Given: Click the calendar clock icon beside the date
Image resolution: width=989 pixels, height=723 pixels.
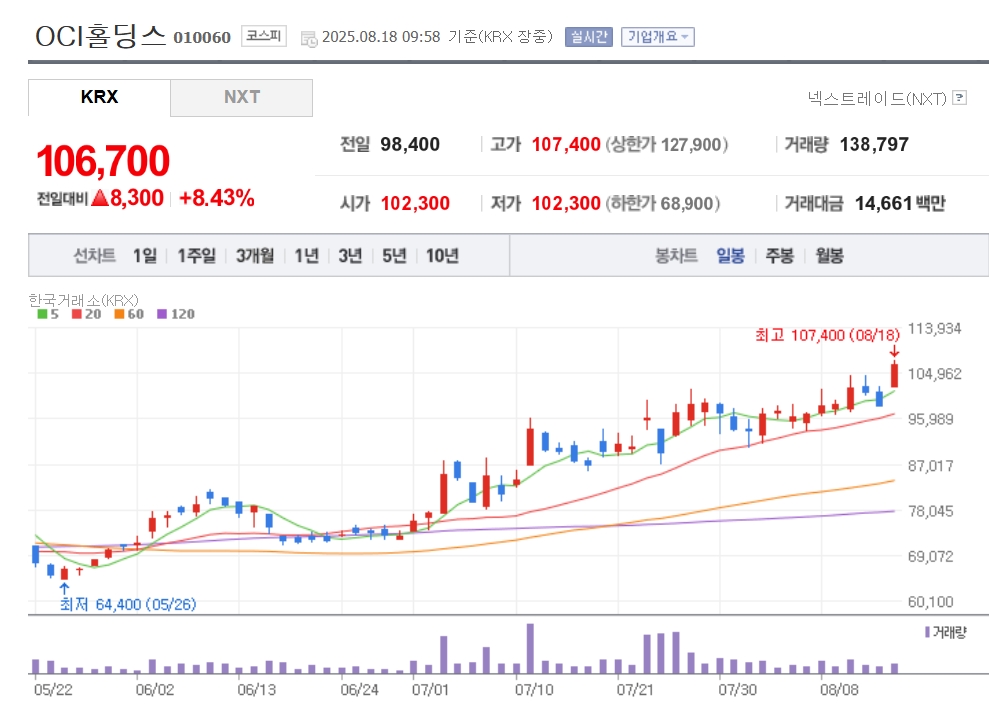Looking at the screenshot, I should (309, 38).
